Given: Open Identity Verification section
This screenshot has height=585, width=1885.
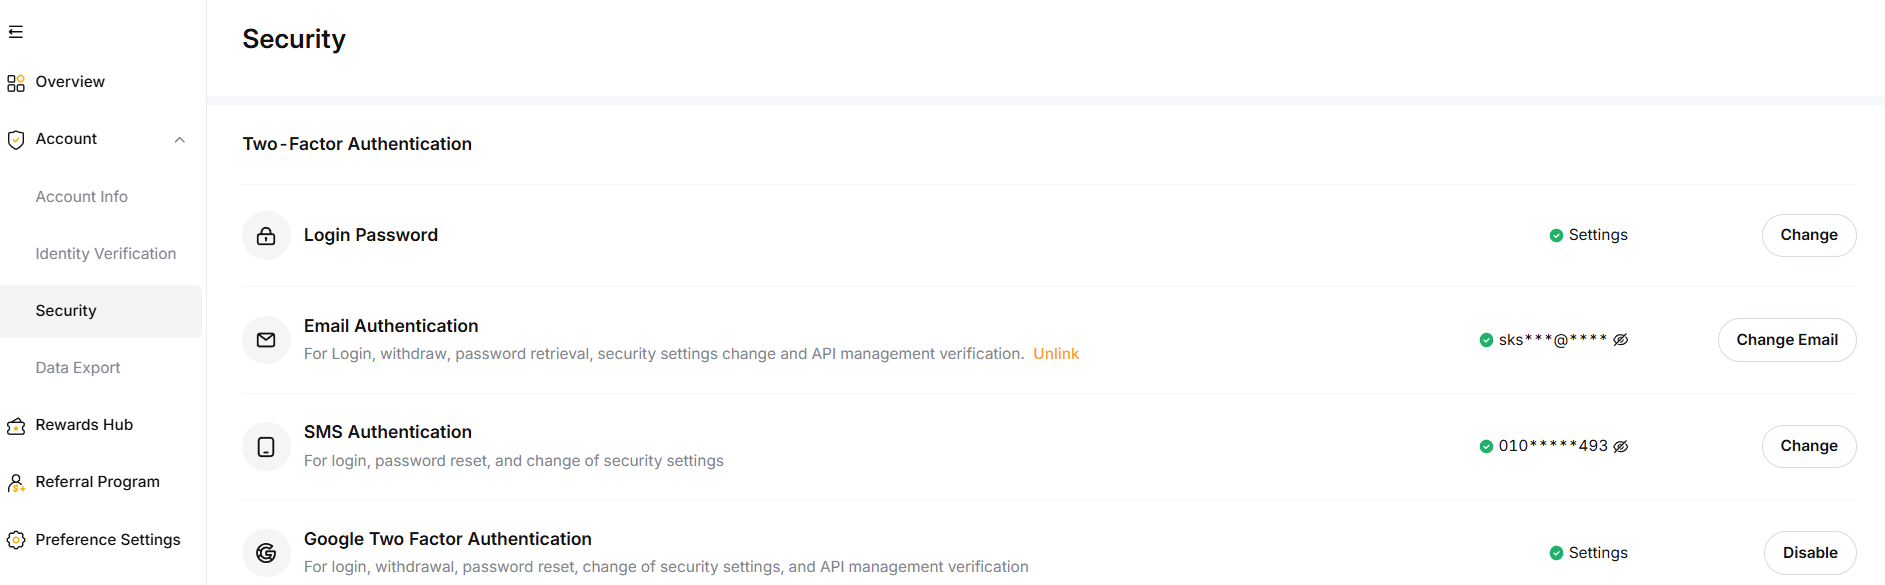Looking at the screenshot, I should tap(106, 254).
